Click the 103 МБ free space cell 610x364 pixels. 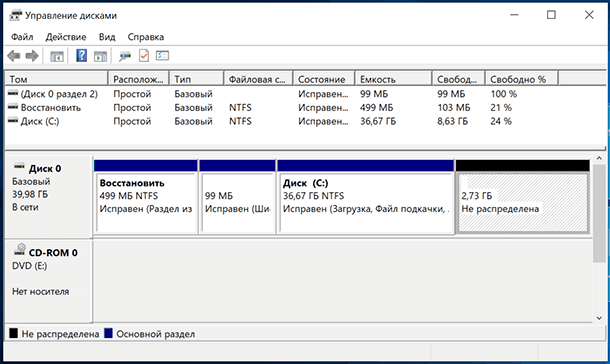tap(454, 107)
